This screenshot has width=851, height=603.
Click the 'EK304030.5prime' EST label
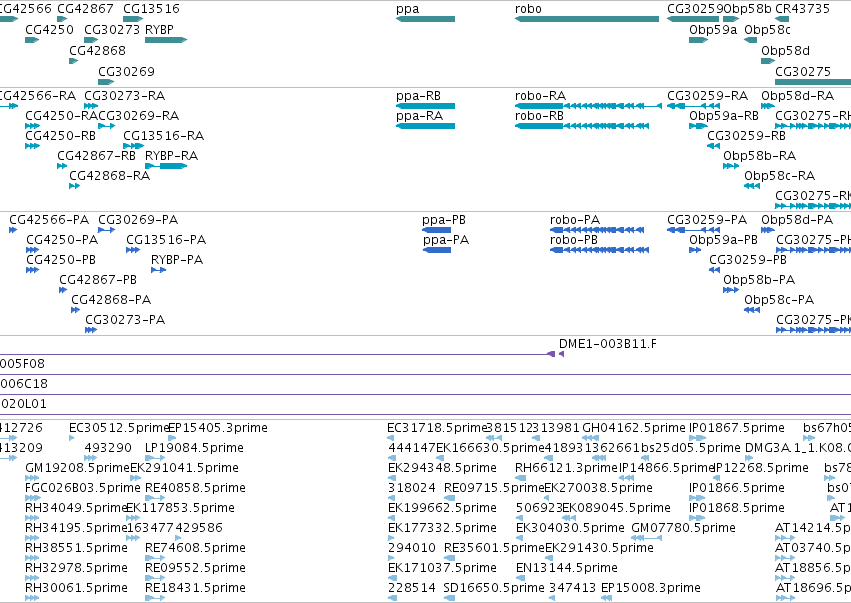pos(570,528)
